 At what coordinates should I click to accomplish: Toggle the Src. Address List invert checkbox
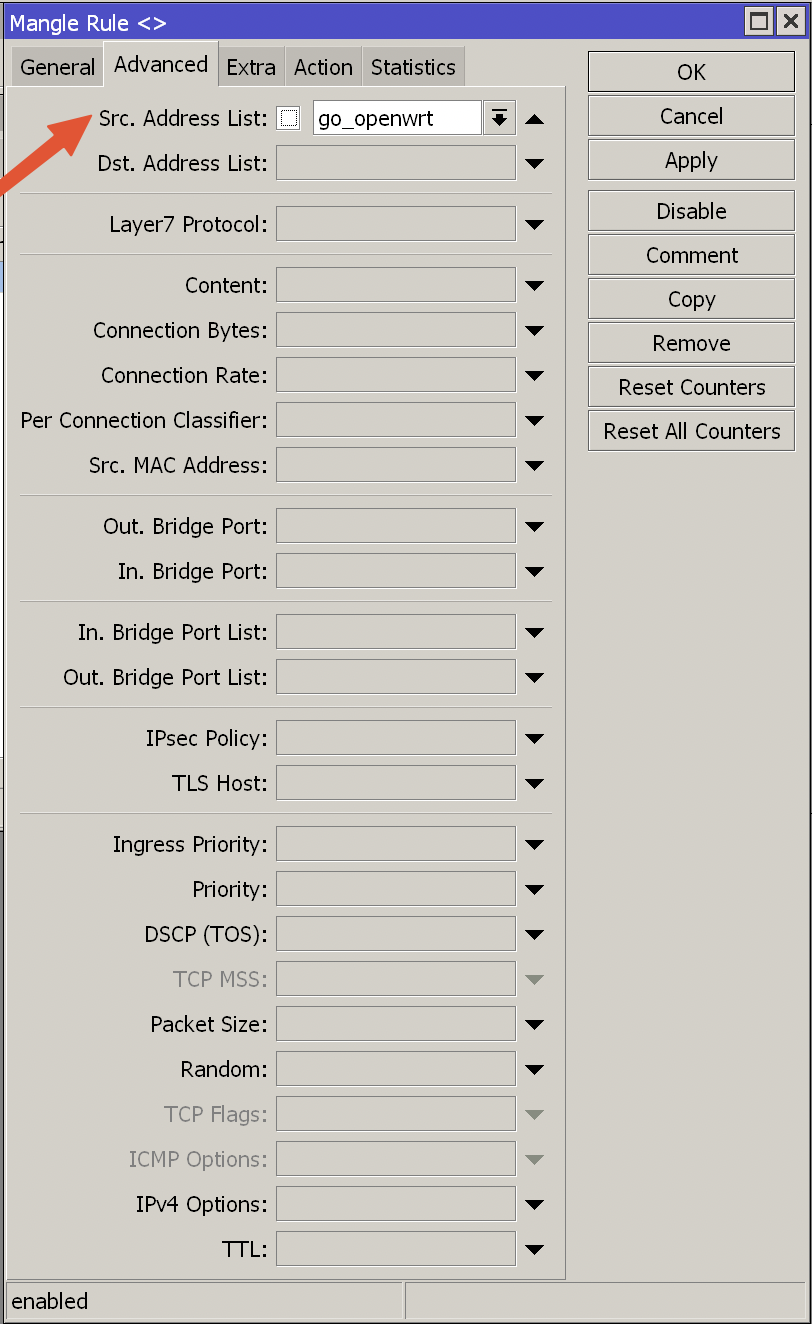289,119
